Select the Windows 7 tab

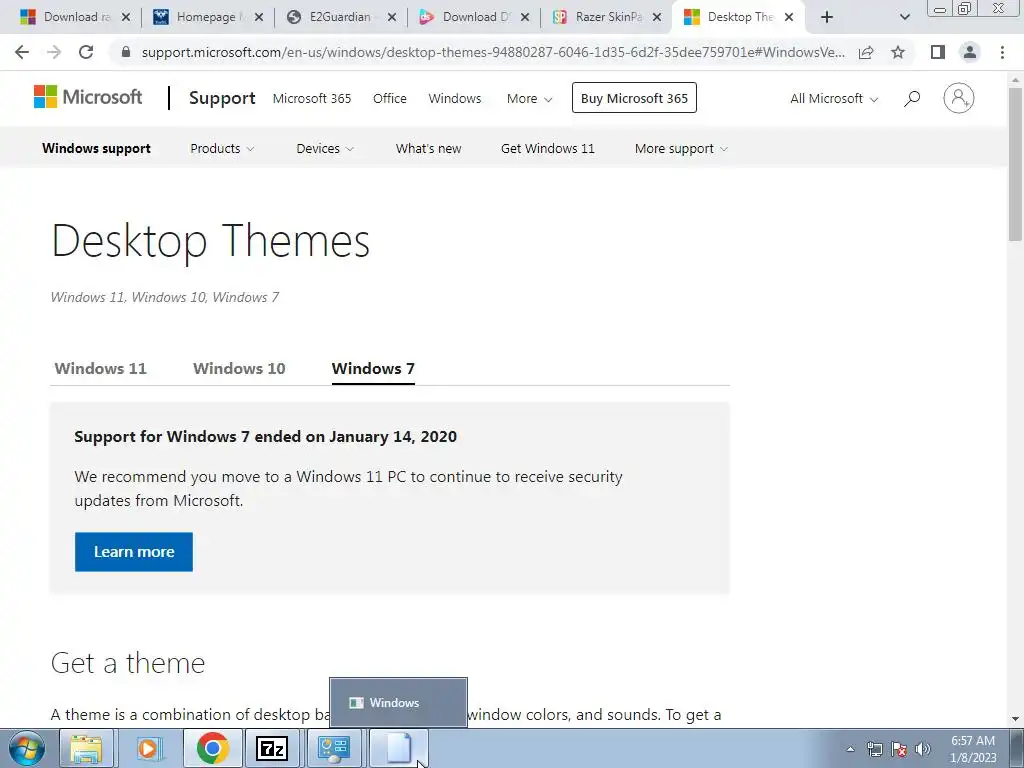point(373,368)
